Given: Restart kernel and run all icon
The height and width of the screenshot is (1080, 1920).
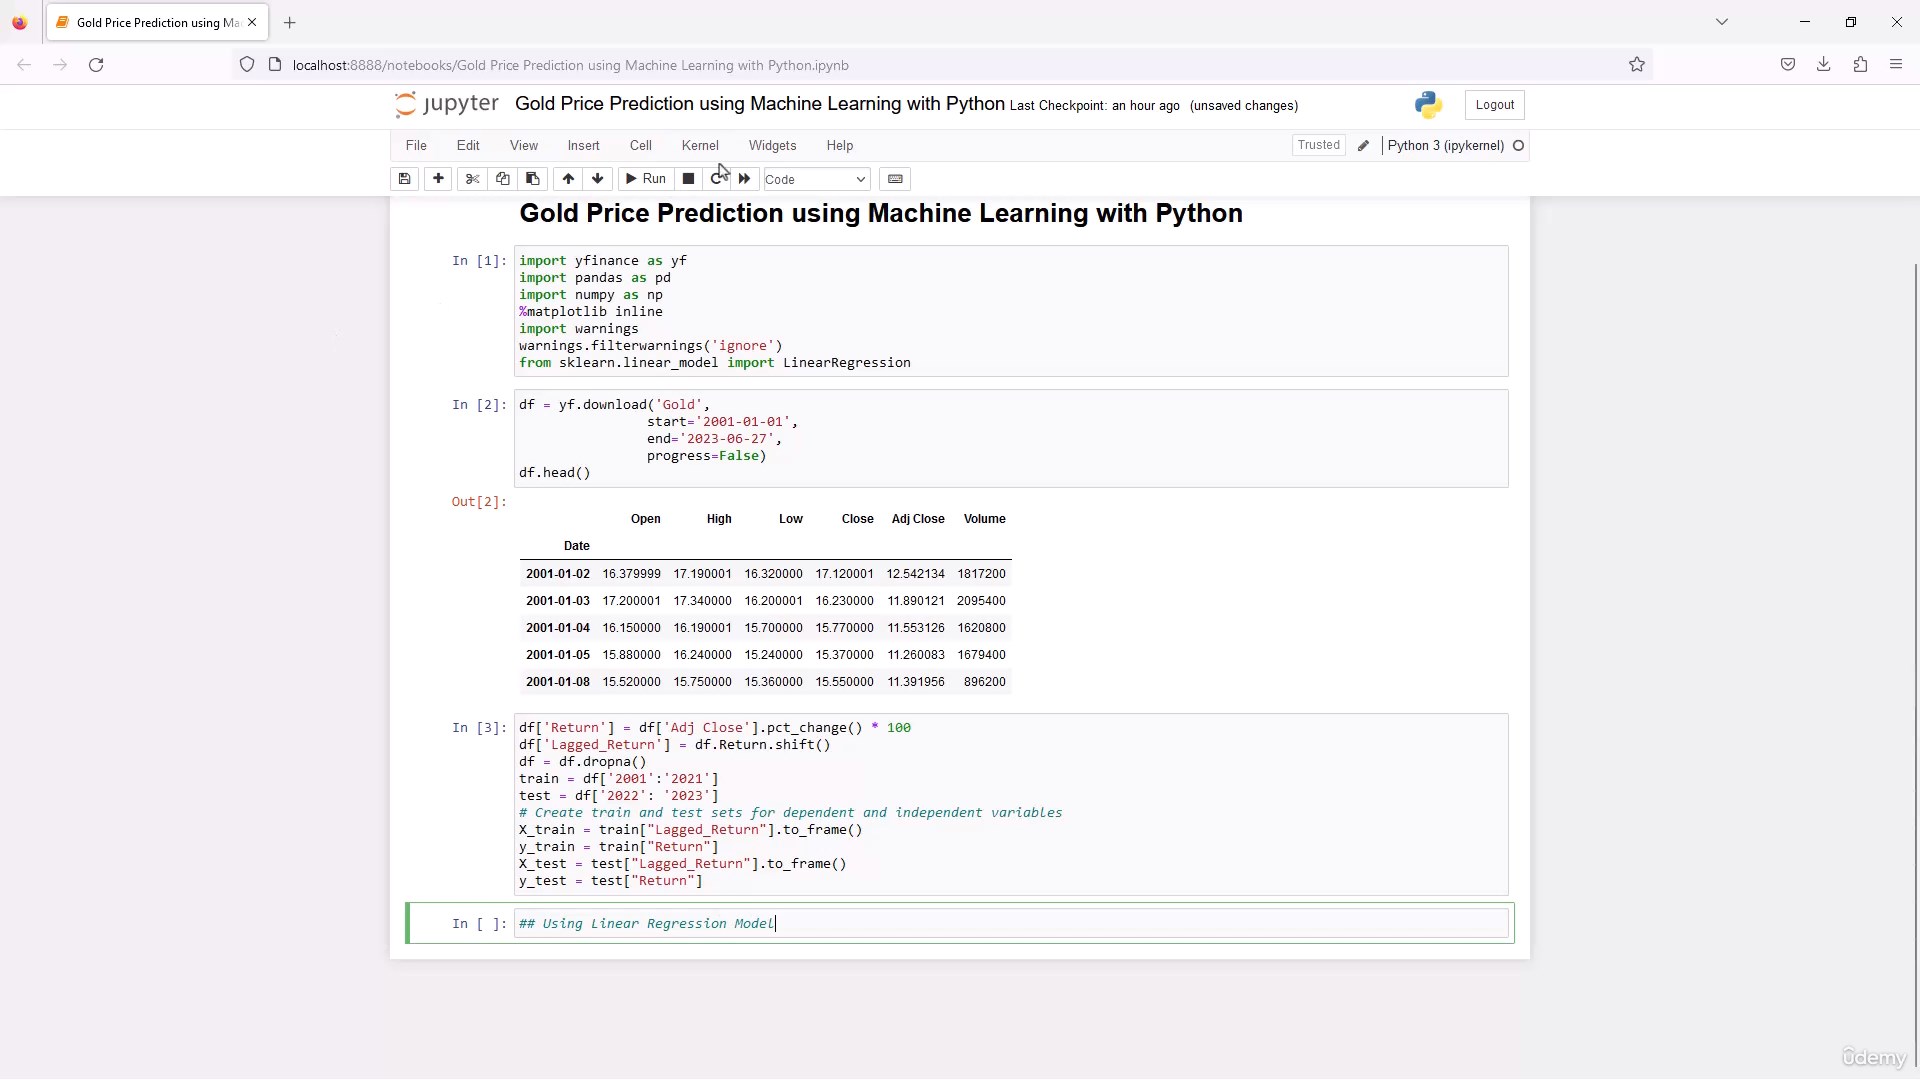Looking at the screenshot, I should [x=745, y=179].
